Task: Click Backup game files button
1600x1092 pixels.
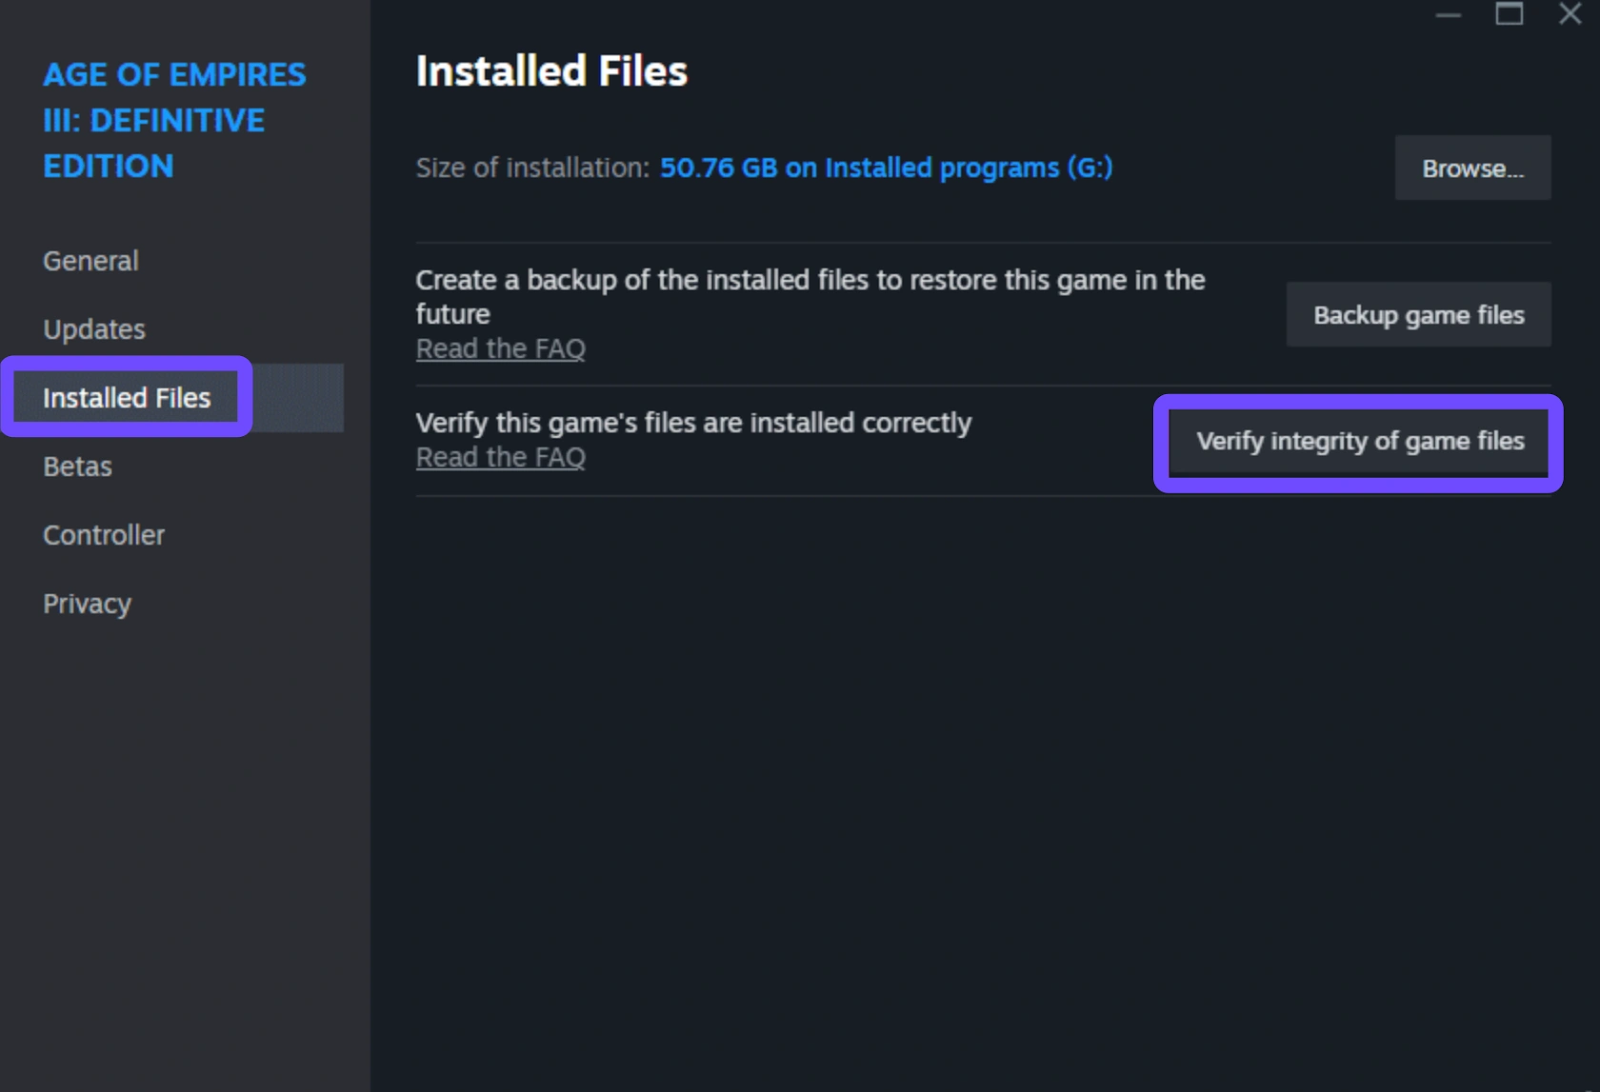Action: point(1418,315)
